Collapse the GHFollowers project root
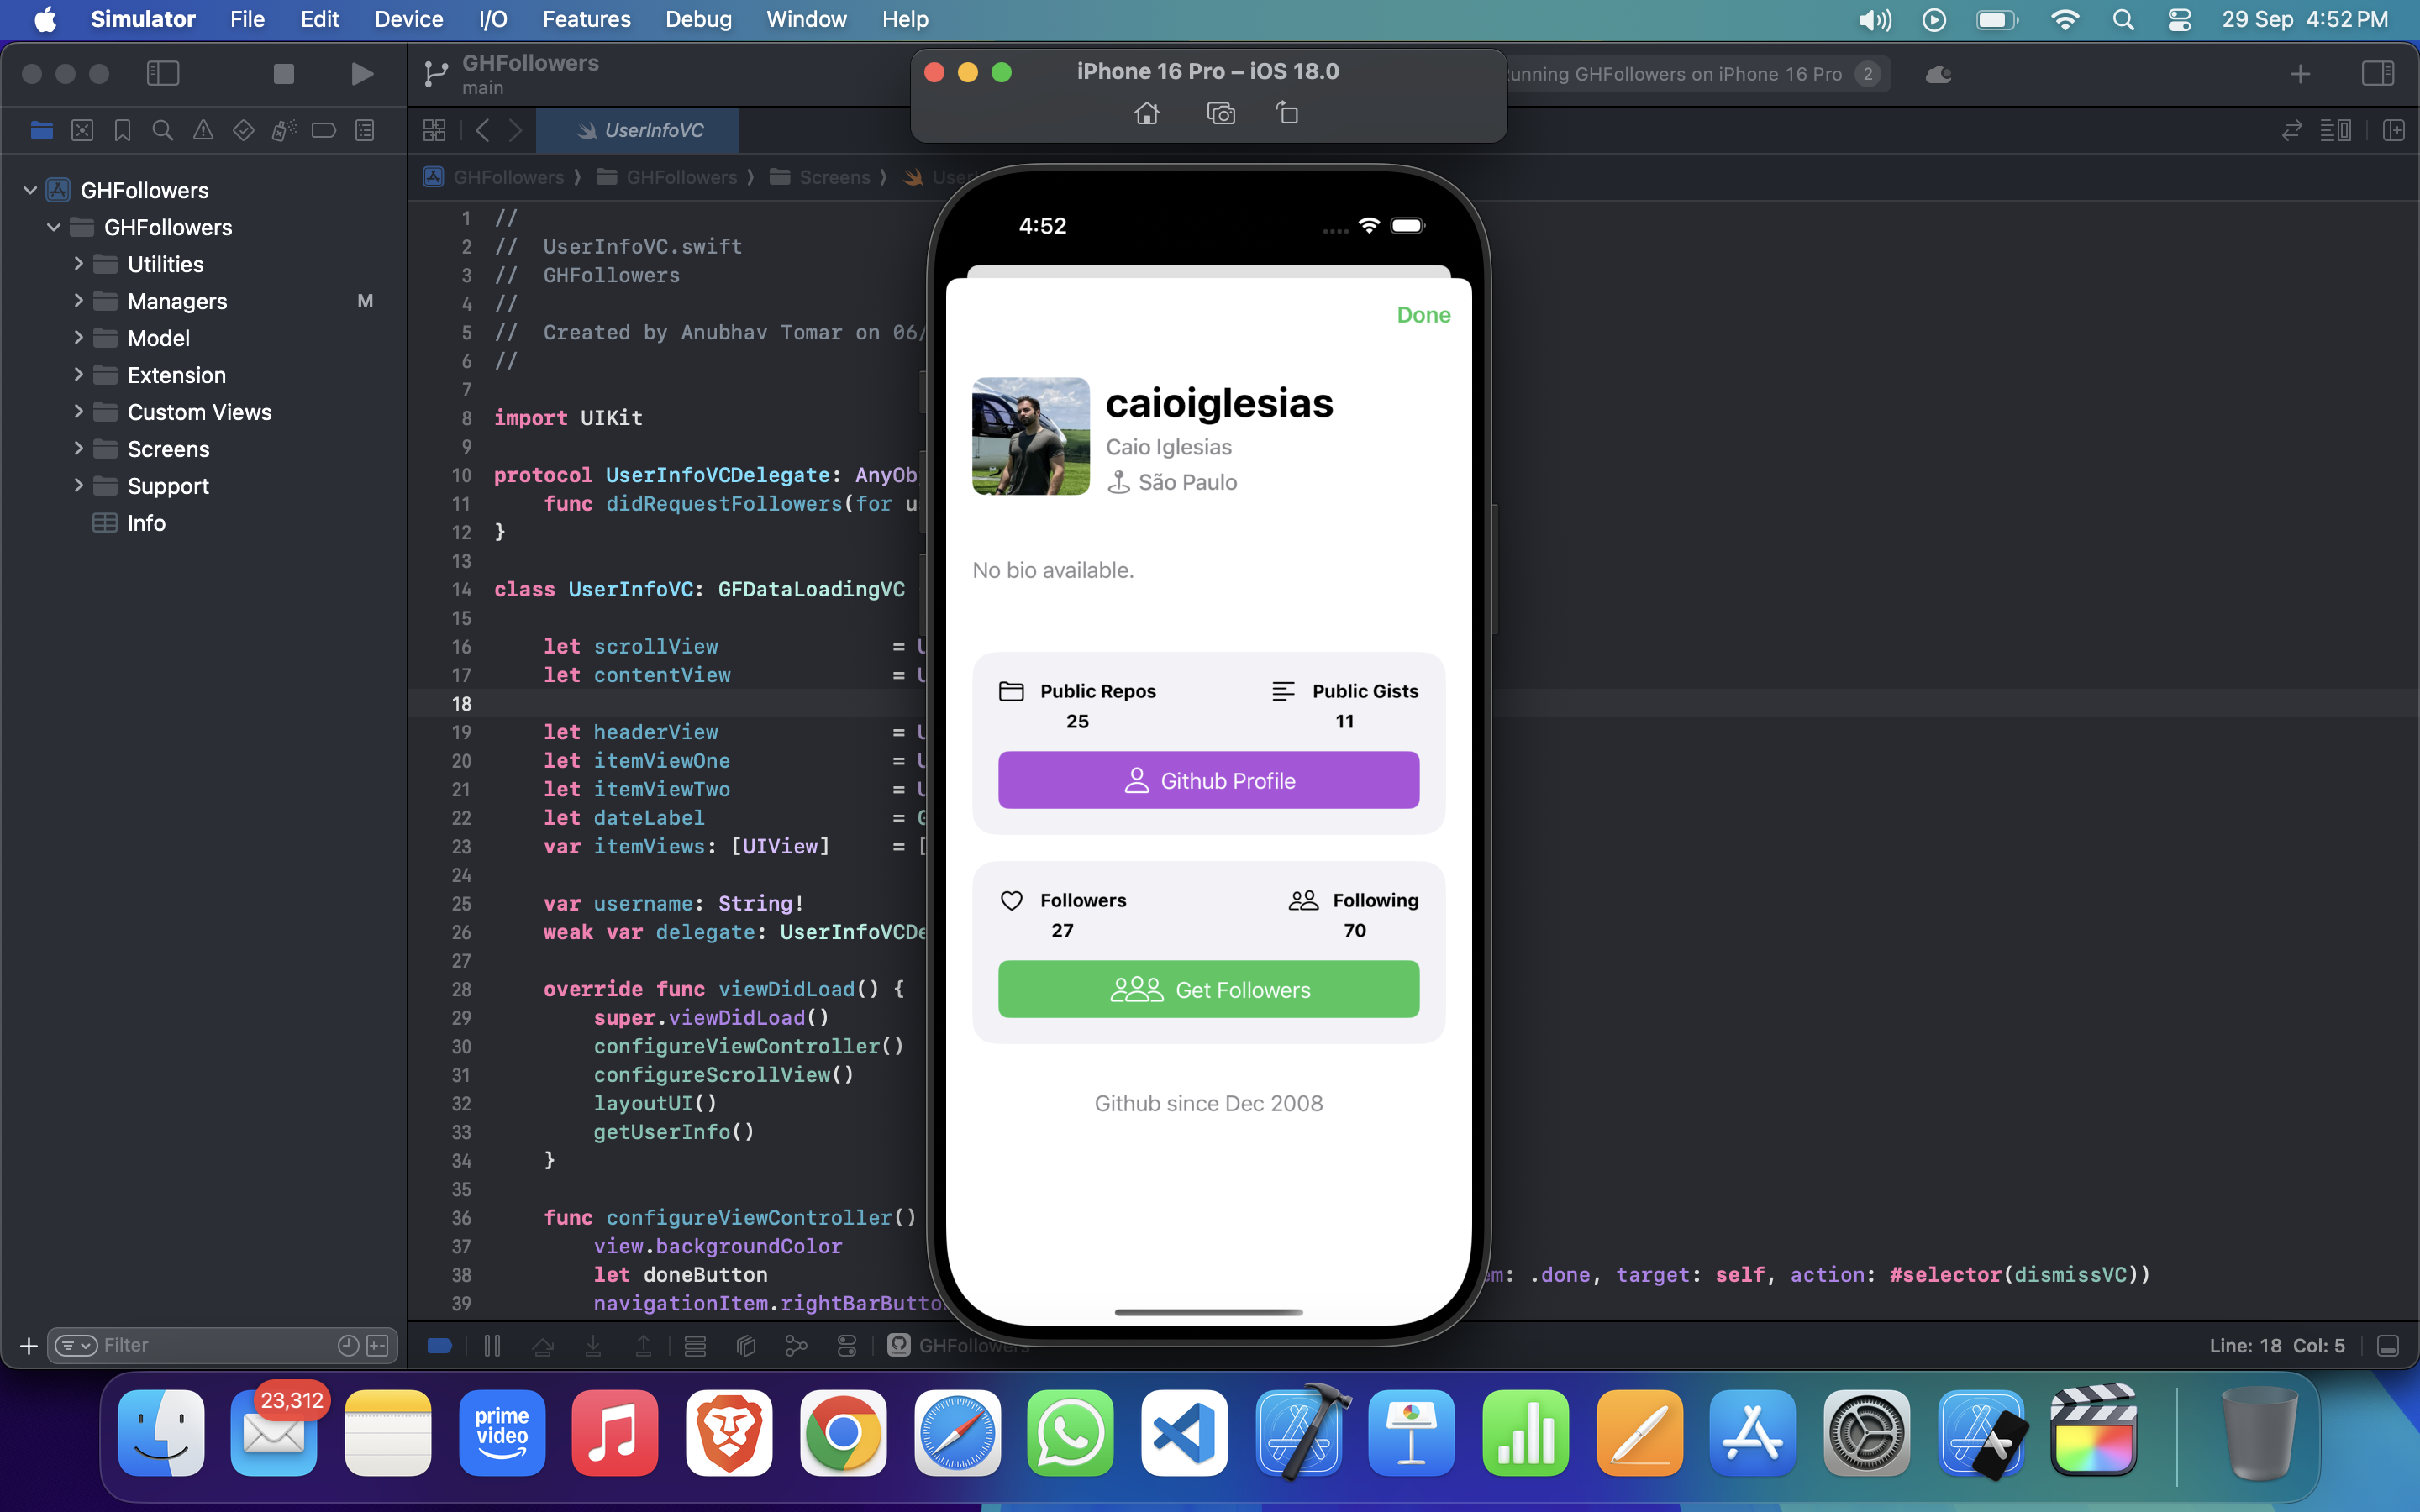This screenshot has height=1512, width=2420. (x=30, y=190)
